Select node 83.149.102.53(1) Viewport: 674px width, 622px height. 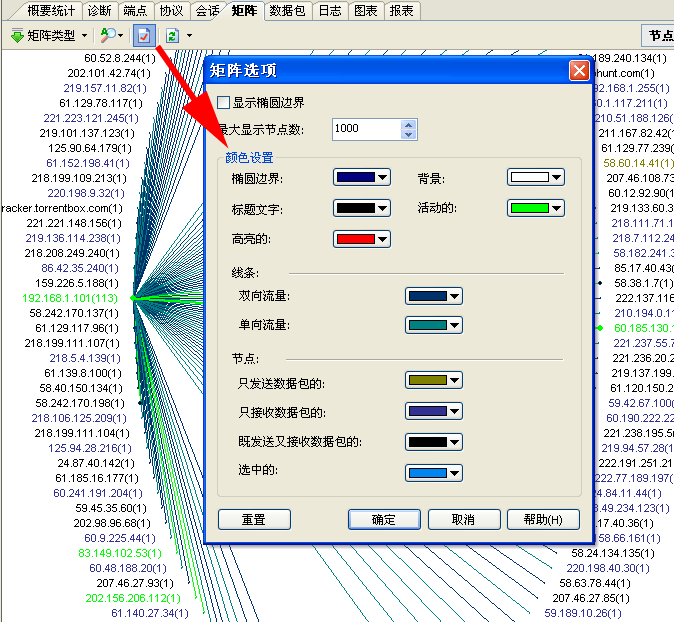[x=120, y=553]
